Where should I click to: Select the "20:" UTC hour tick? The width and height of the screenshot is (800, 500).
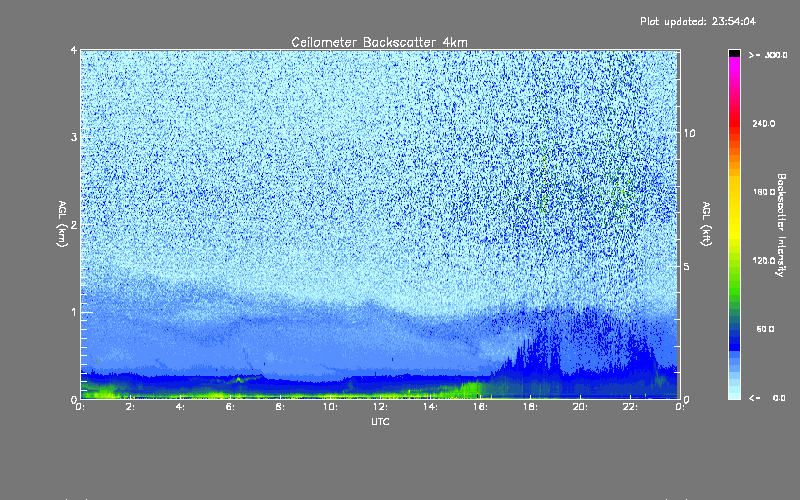coord(580,407)
